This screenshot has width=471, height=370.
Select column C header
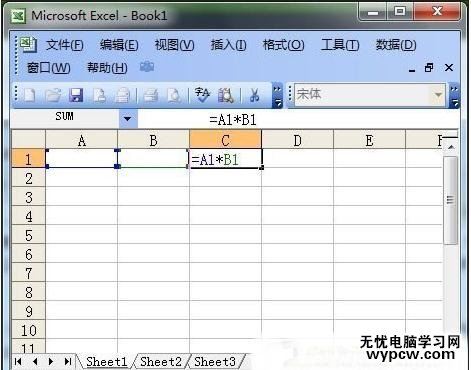click(226, 140)
